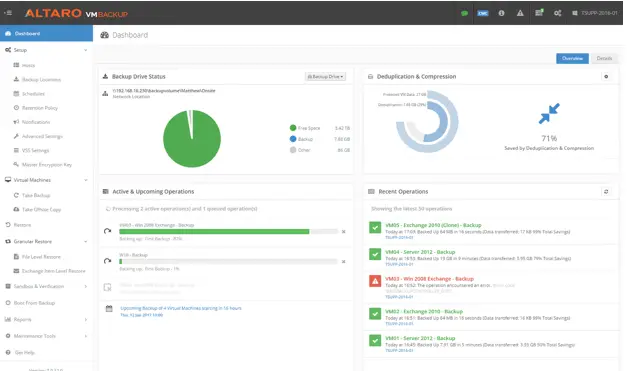Viewport: 627px width, 371px height.
Task: Refresh the Recent Operations panel
Action: point(606,192)
